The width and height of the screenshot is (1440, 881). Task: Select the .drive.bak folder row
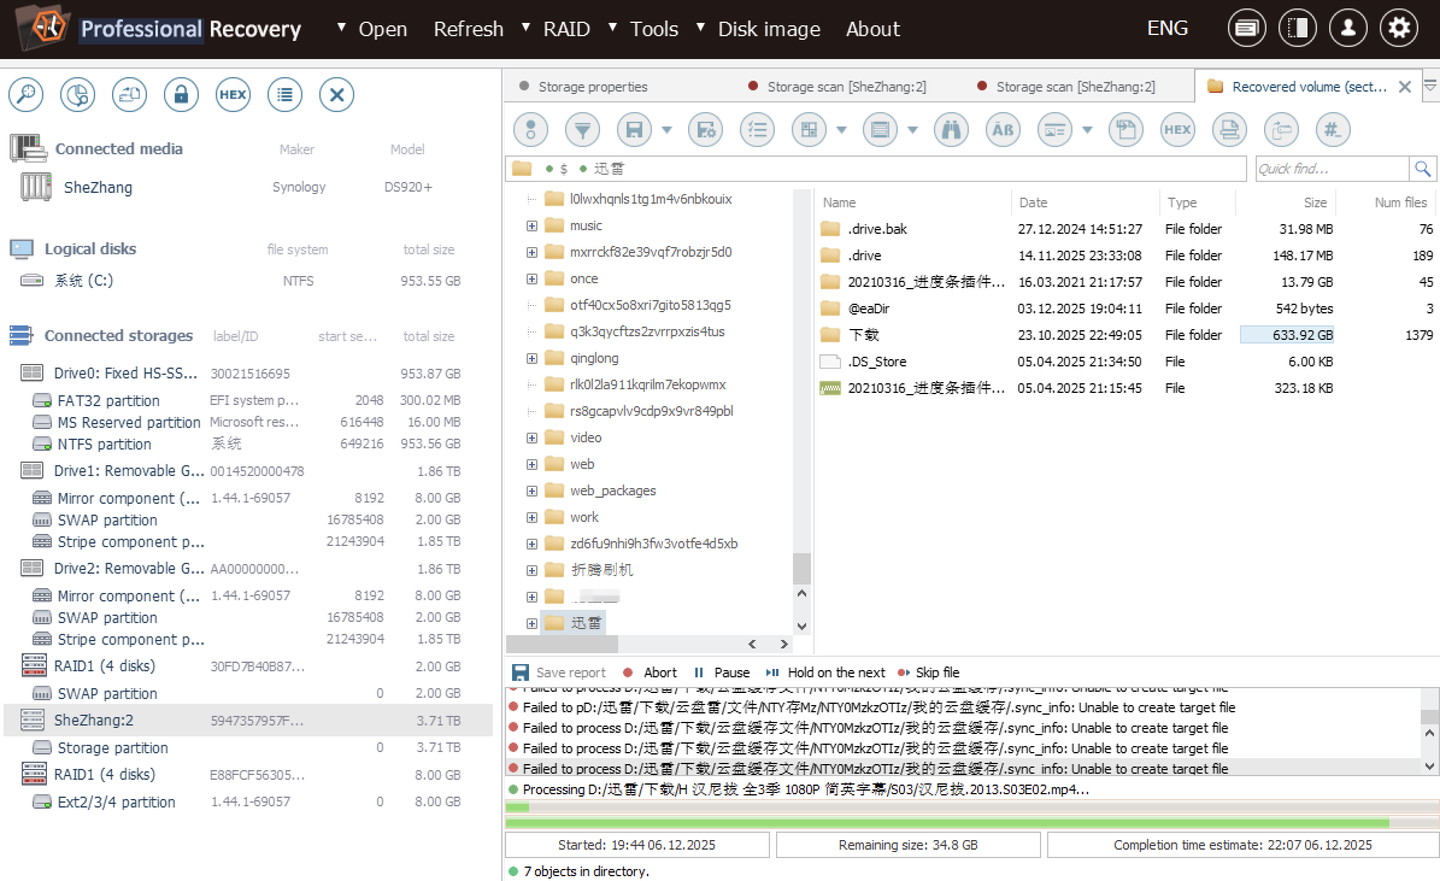pyautogui.click(x=1126, y=229)
